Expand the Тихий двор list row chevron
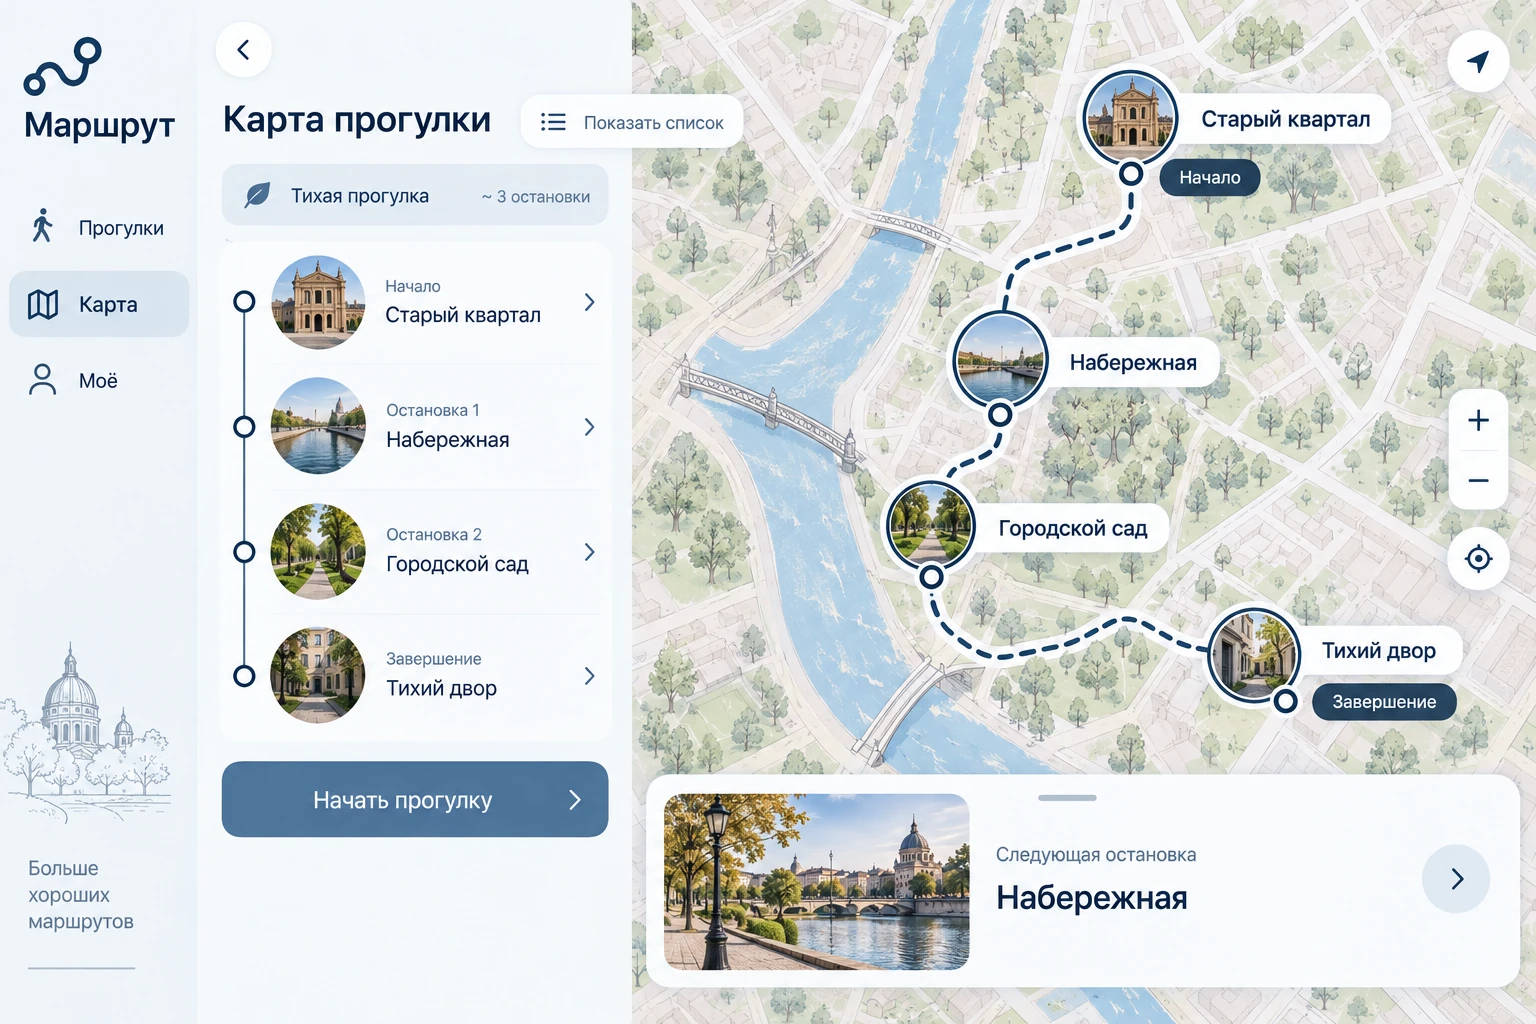This screenshot has width=1536, height=1024. click(589, 676)
